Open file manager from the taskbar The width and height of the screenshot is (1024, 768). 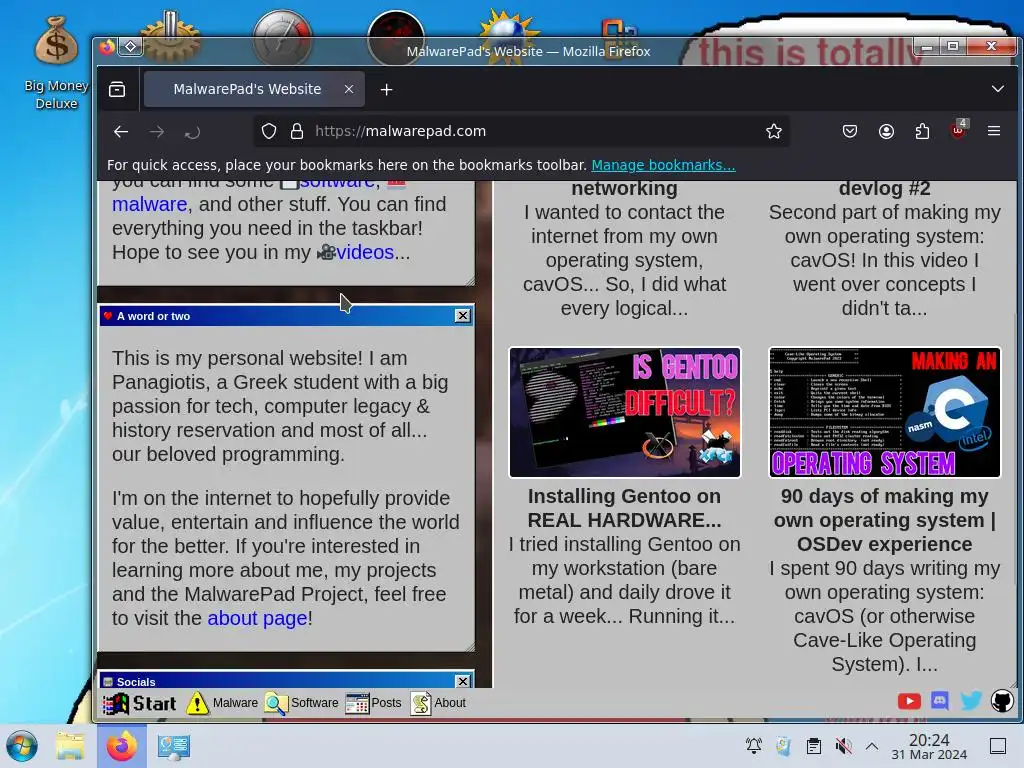click(x=70, y=746)
